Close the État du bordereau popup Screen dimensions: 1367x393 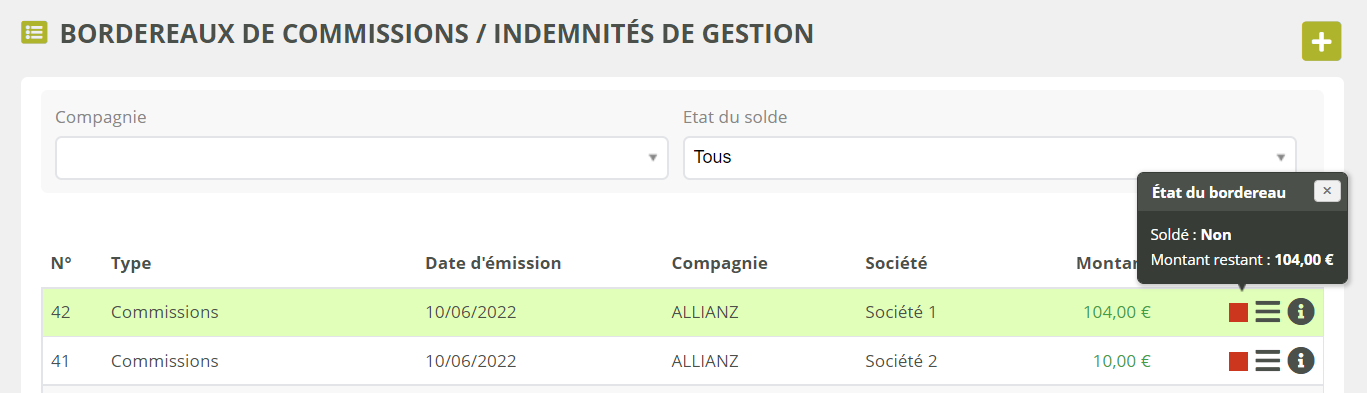click(1327, 191)
